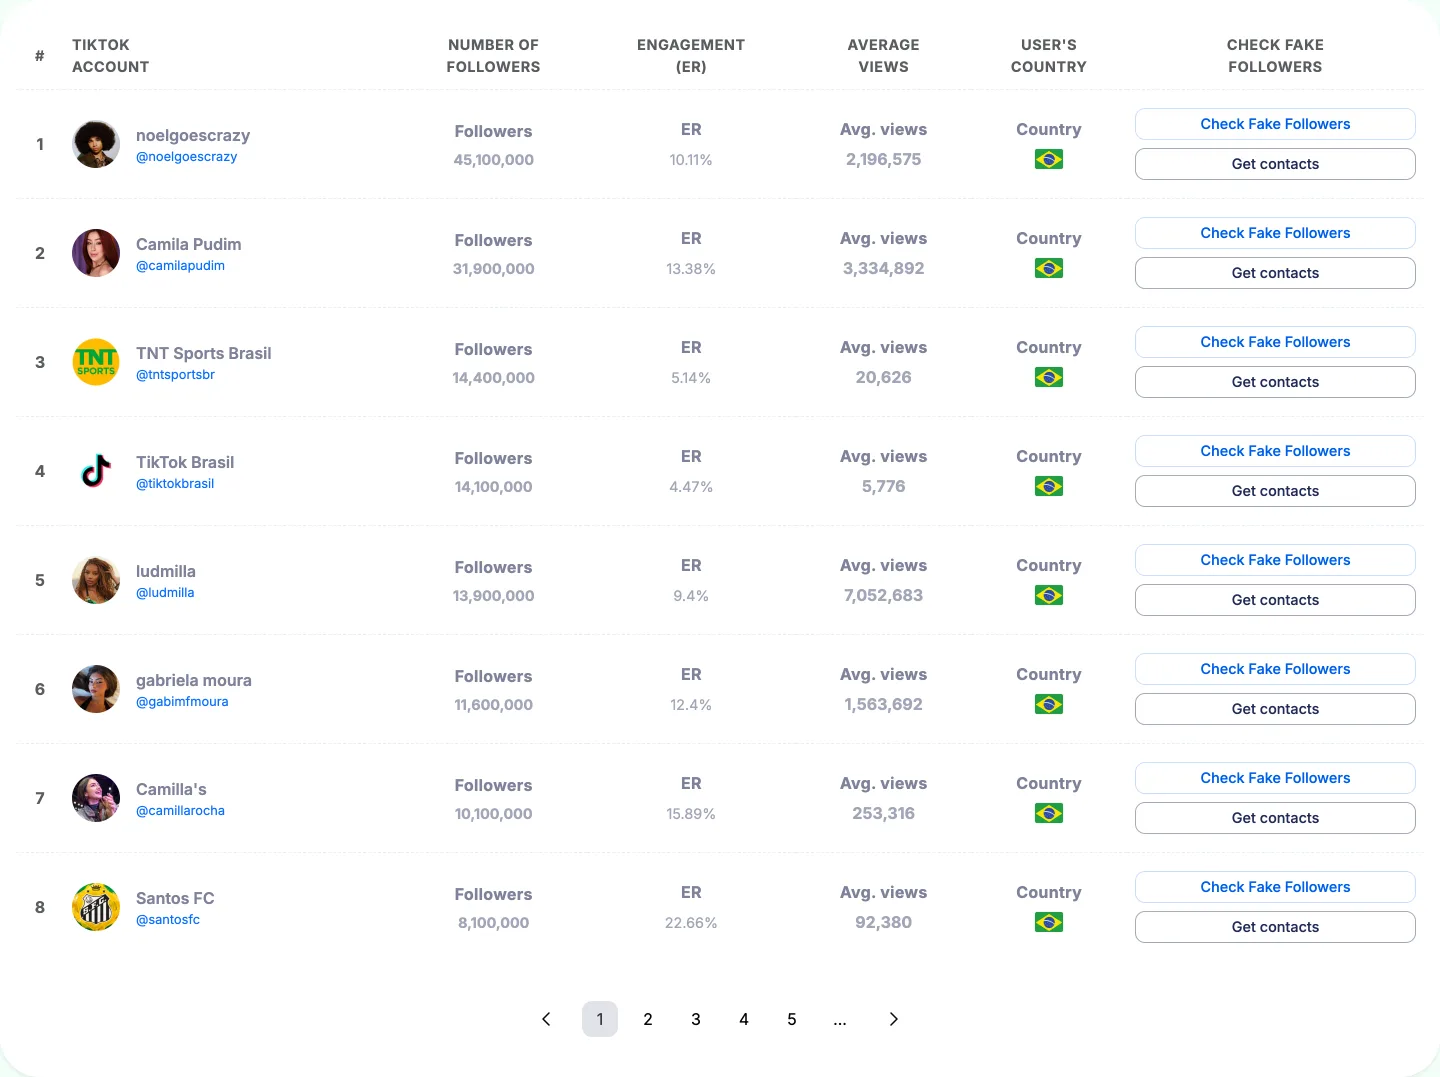This screenshot has height=1077, width=1440.
Task: Check Fake Followers for ludmilla
Action: [x=1275, y=560]
